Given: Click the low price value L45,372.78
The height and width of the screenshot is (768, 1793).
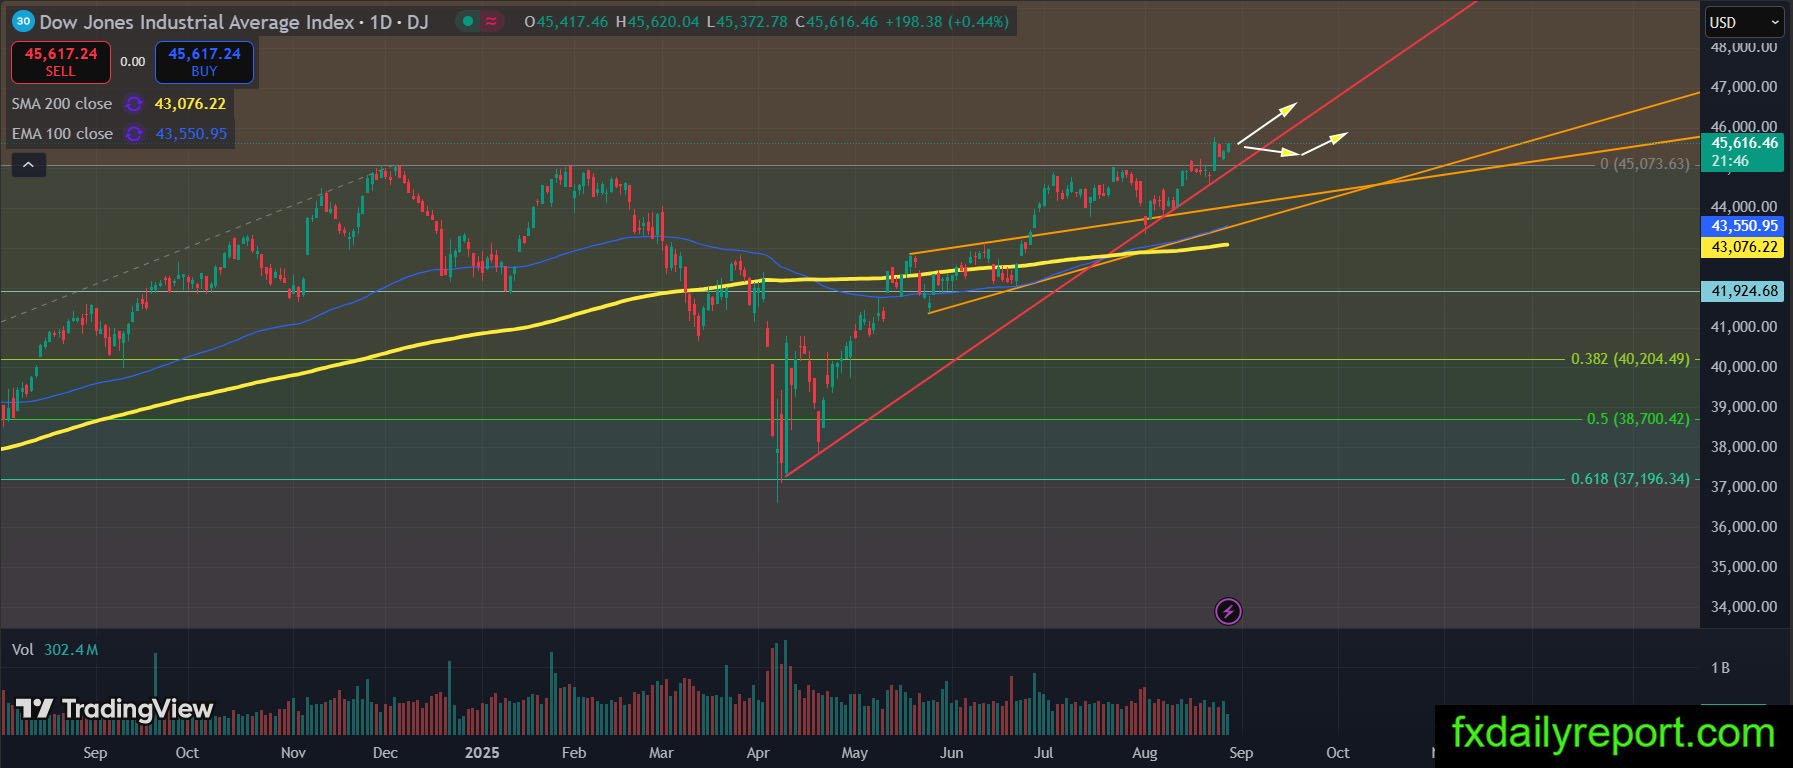Looking at the screenshot, I should pos(747,21).
